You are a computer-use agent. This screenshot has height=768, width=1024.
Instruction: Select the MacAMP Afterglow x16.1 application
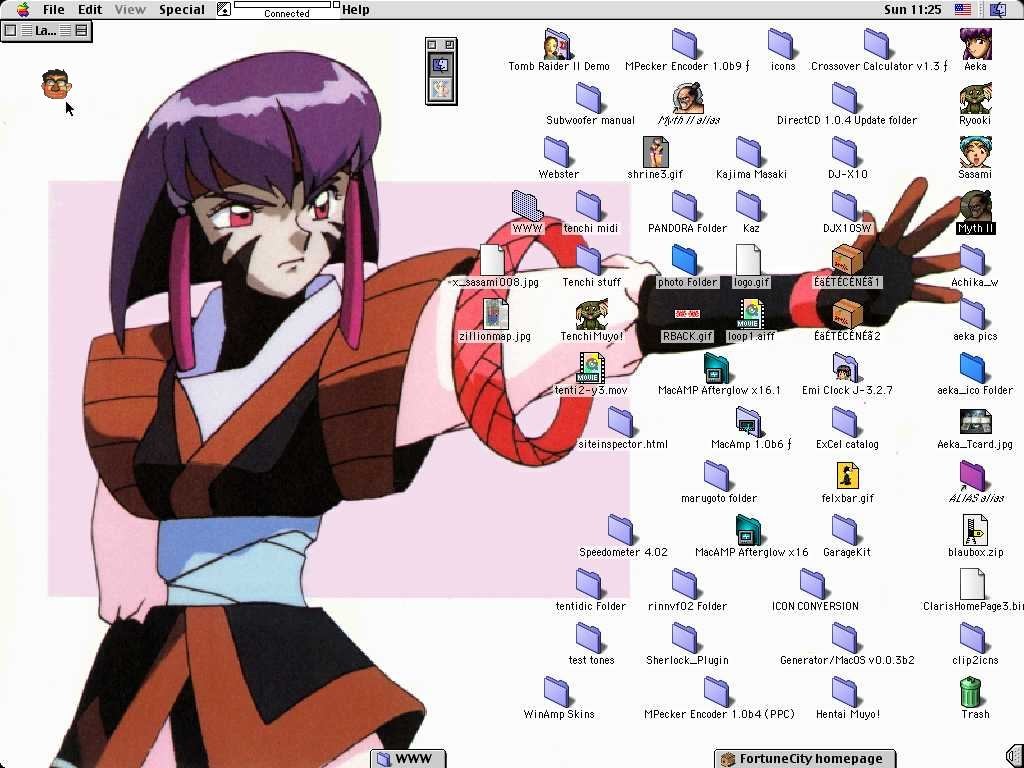[x=716, y=368]
